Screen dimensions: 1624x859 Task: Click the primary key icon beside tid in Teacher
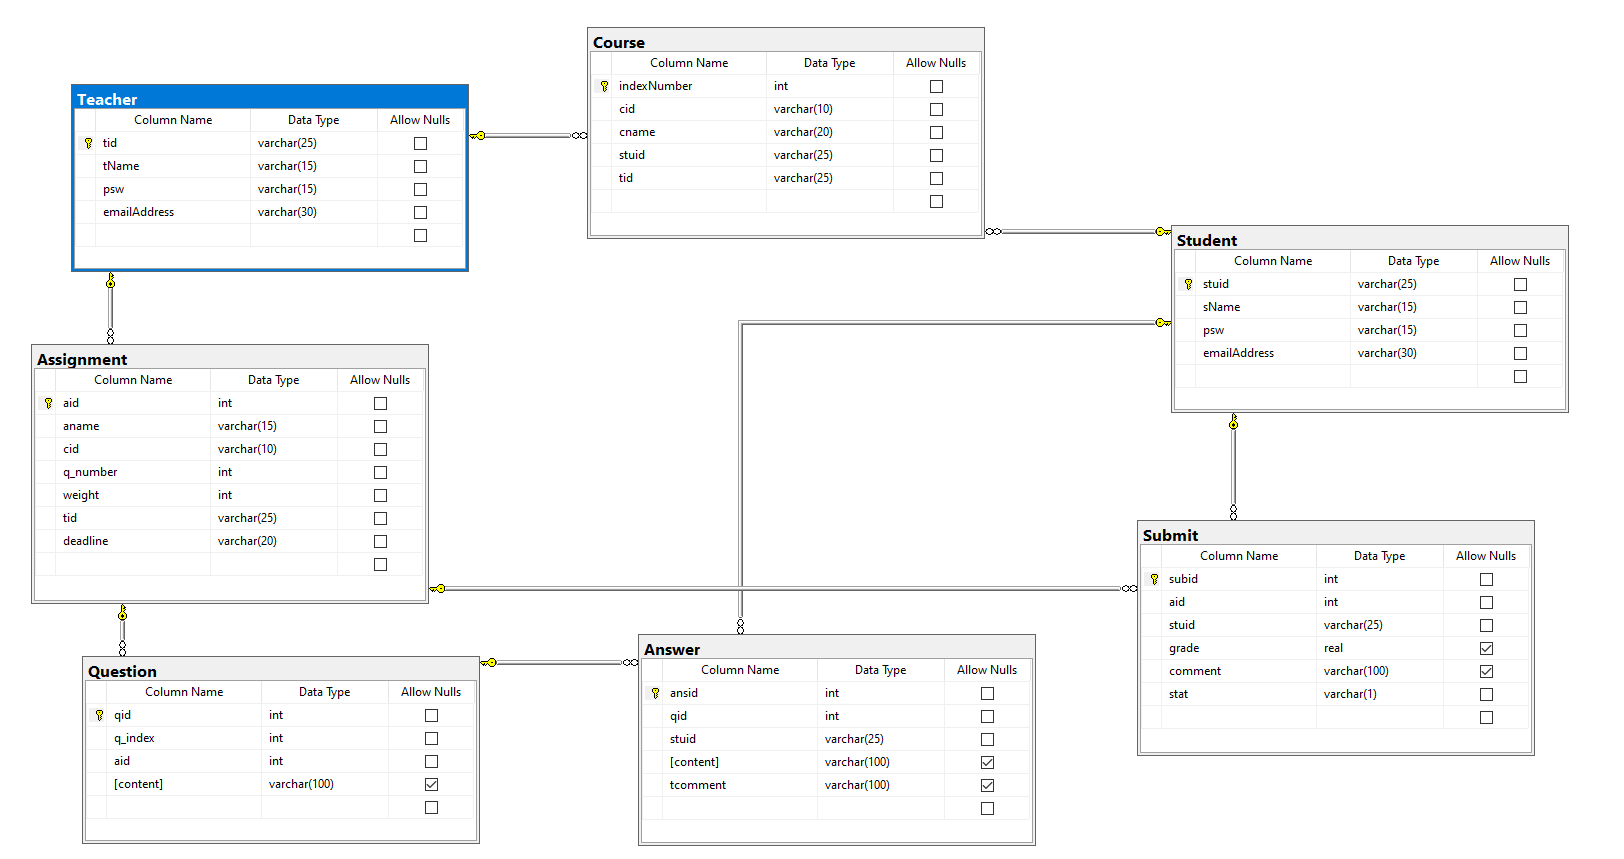point(88,143)
